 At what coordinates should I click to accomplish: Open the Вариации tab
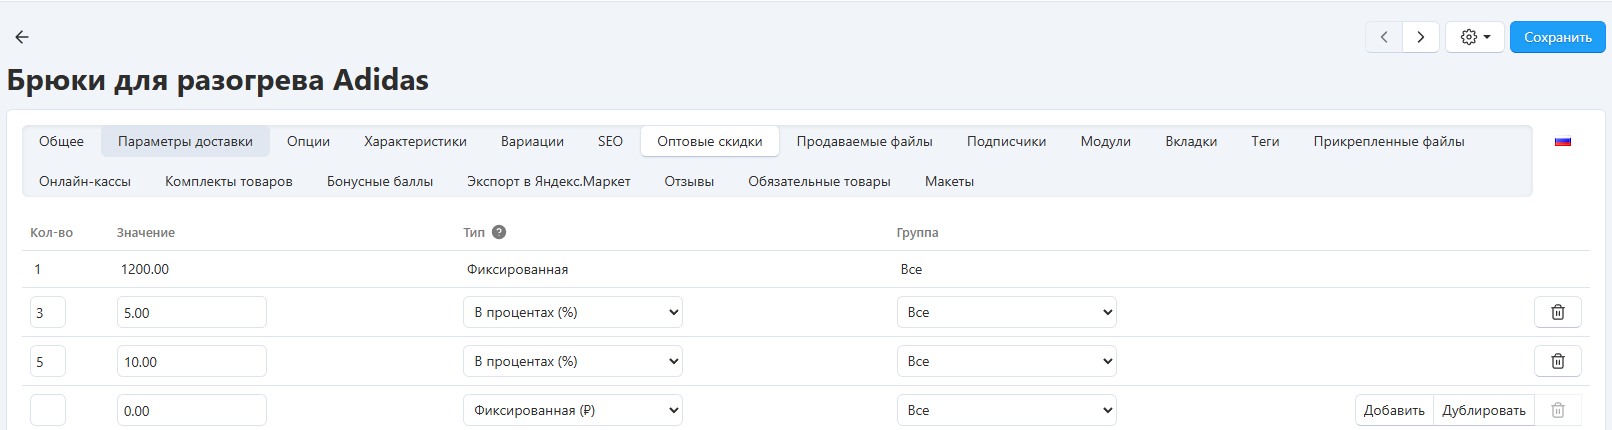click(x=532, y=141)
